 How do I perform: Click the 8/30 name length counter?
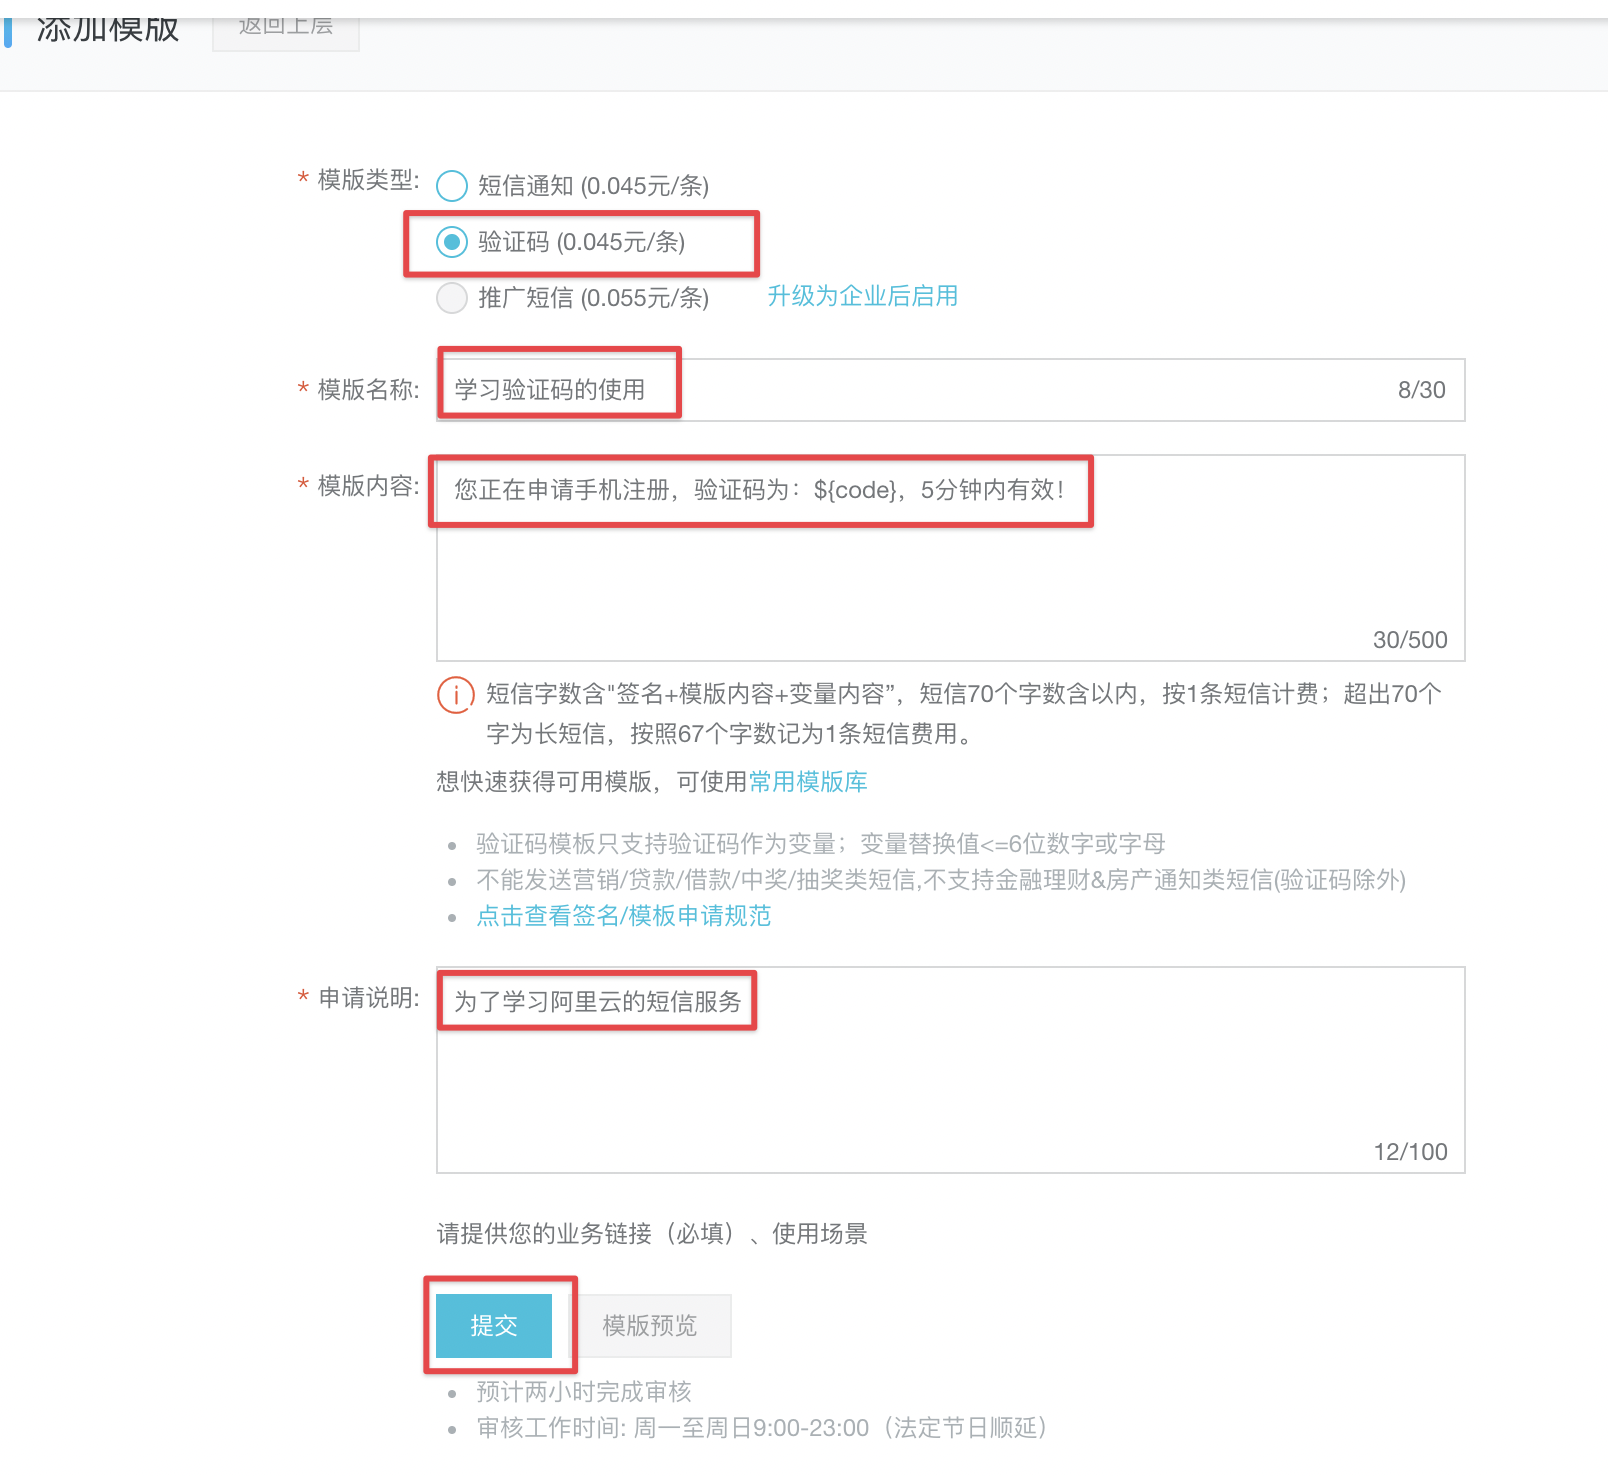tap(1421, 390)
